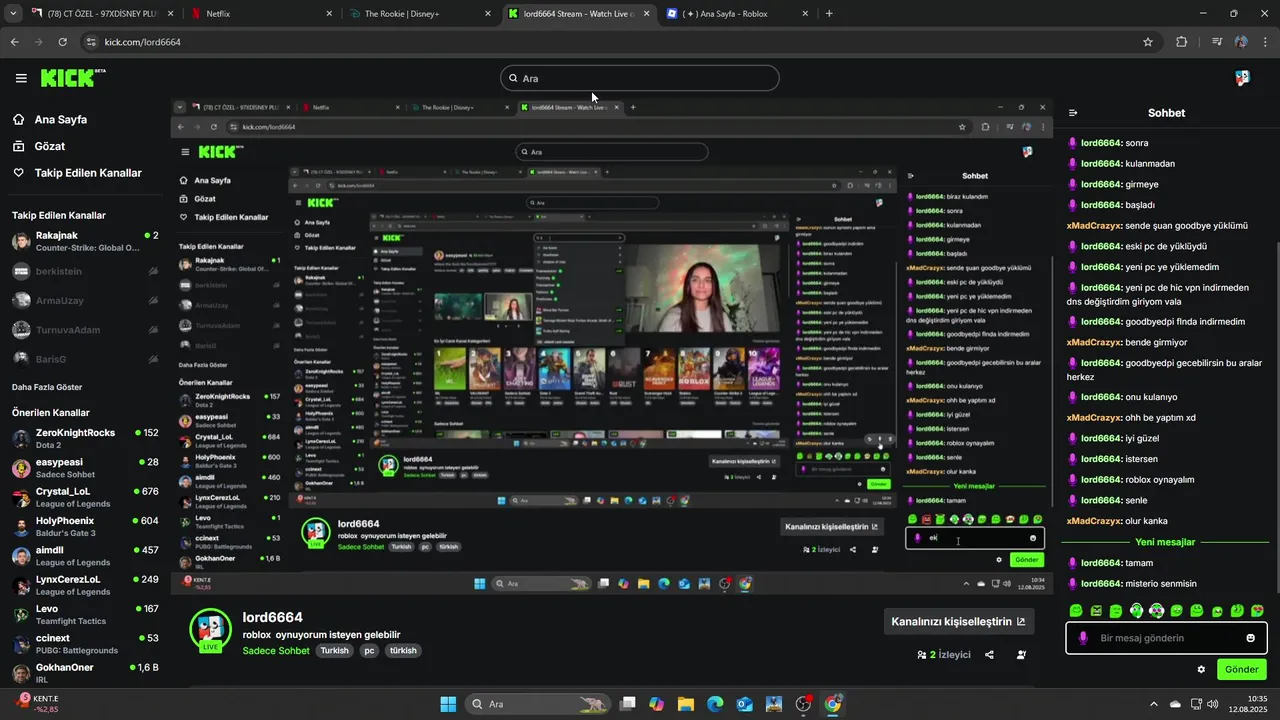The image size is (1280, 720).
Task: Open Crystal_LoL recommended channel
Action: 85,497
